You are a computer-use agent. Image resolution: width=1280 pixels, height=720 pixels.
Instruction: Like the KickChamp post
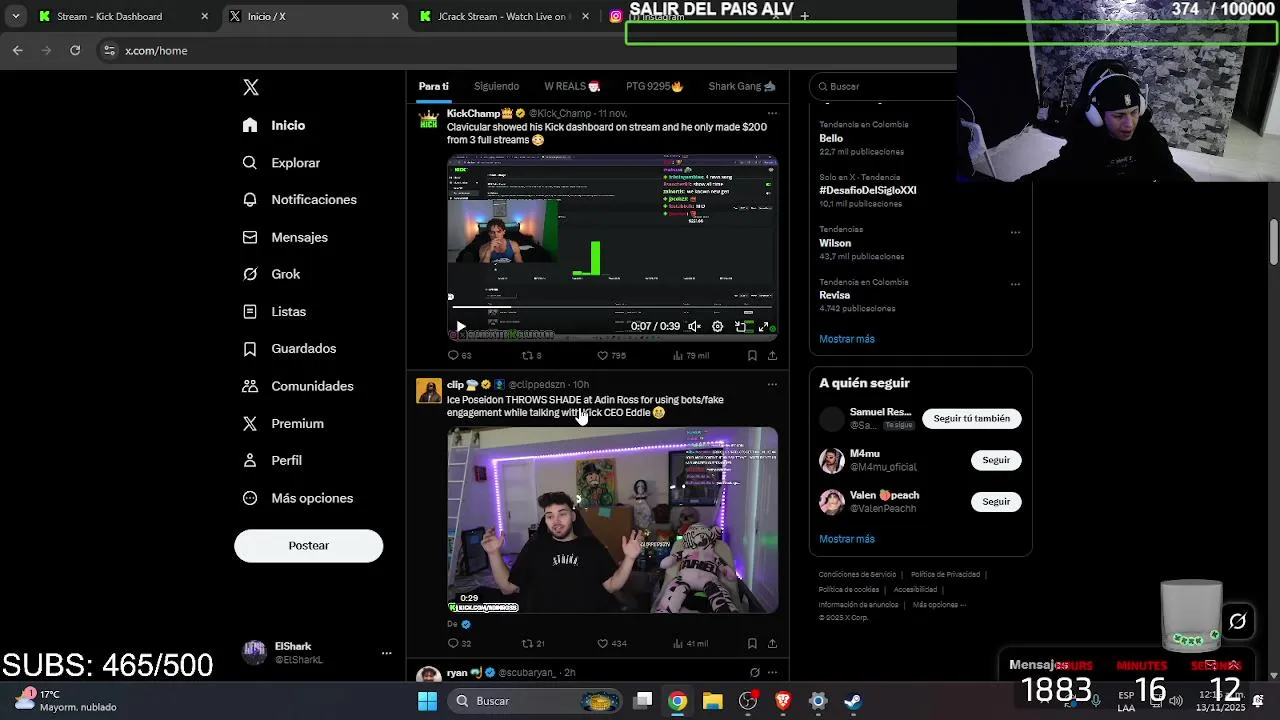coord(610,355)
